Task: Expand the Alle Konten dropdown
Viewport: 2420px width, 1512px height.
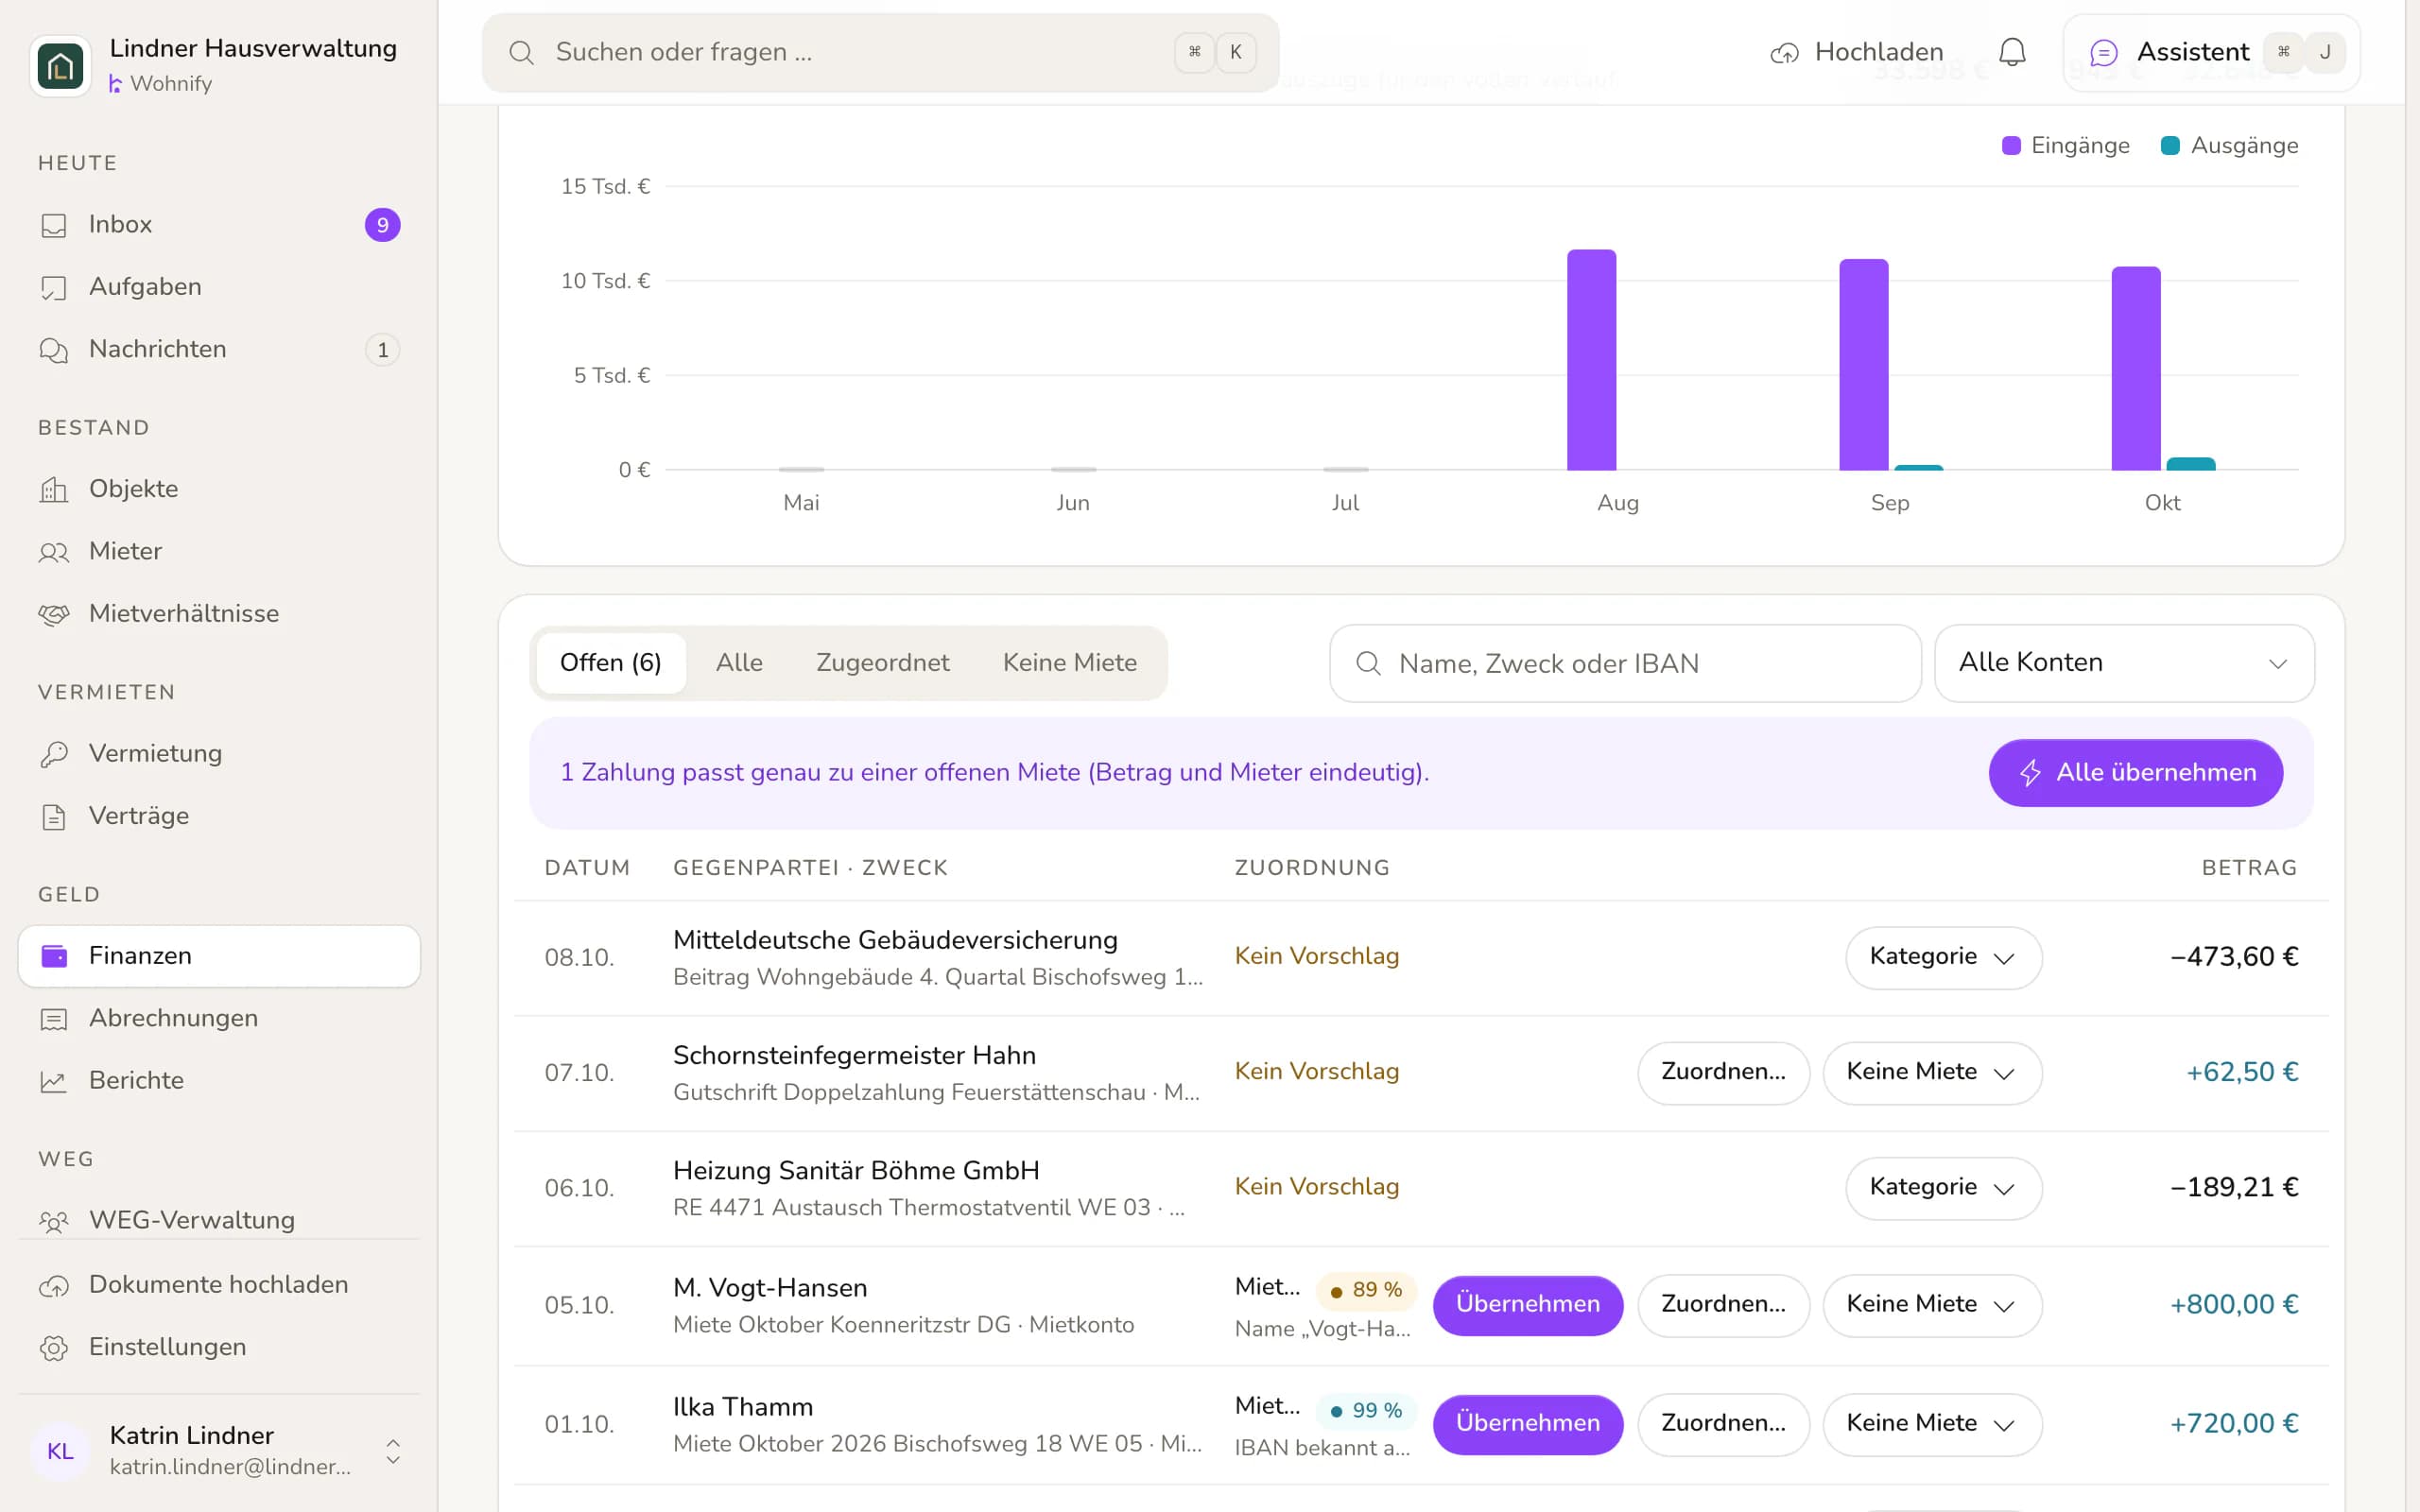Action: point(2124,663)
